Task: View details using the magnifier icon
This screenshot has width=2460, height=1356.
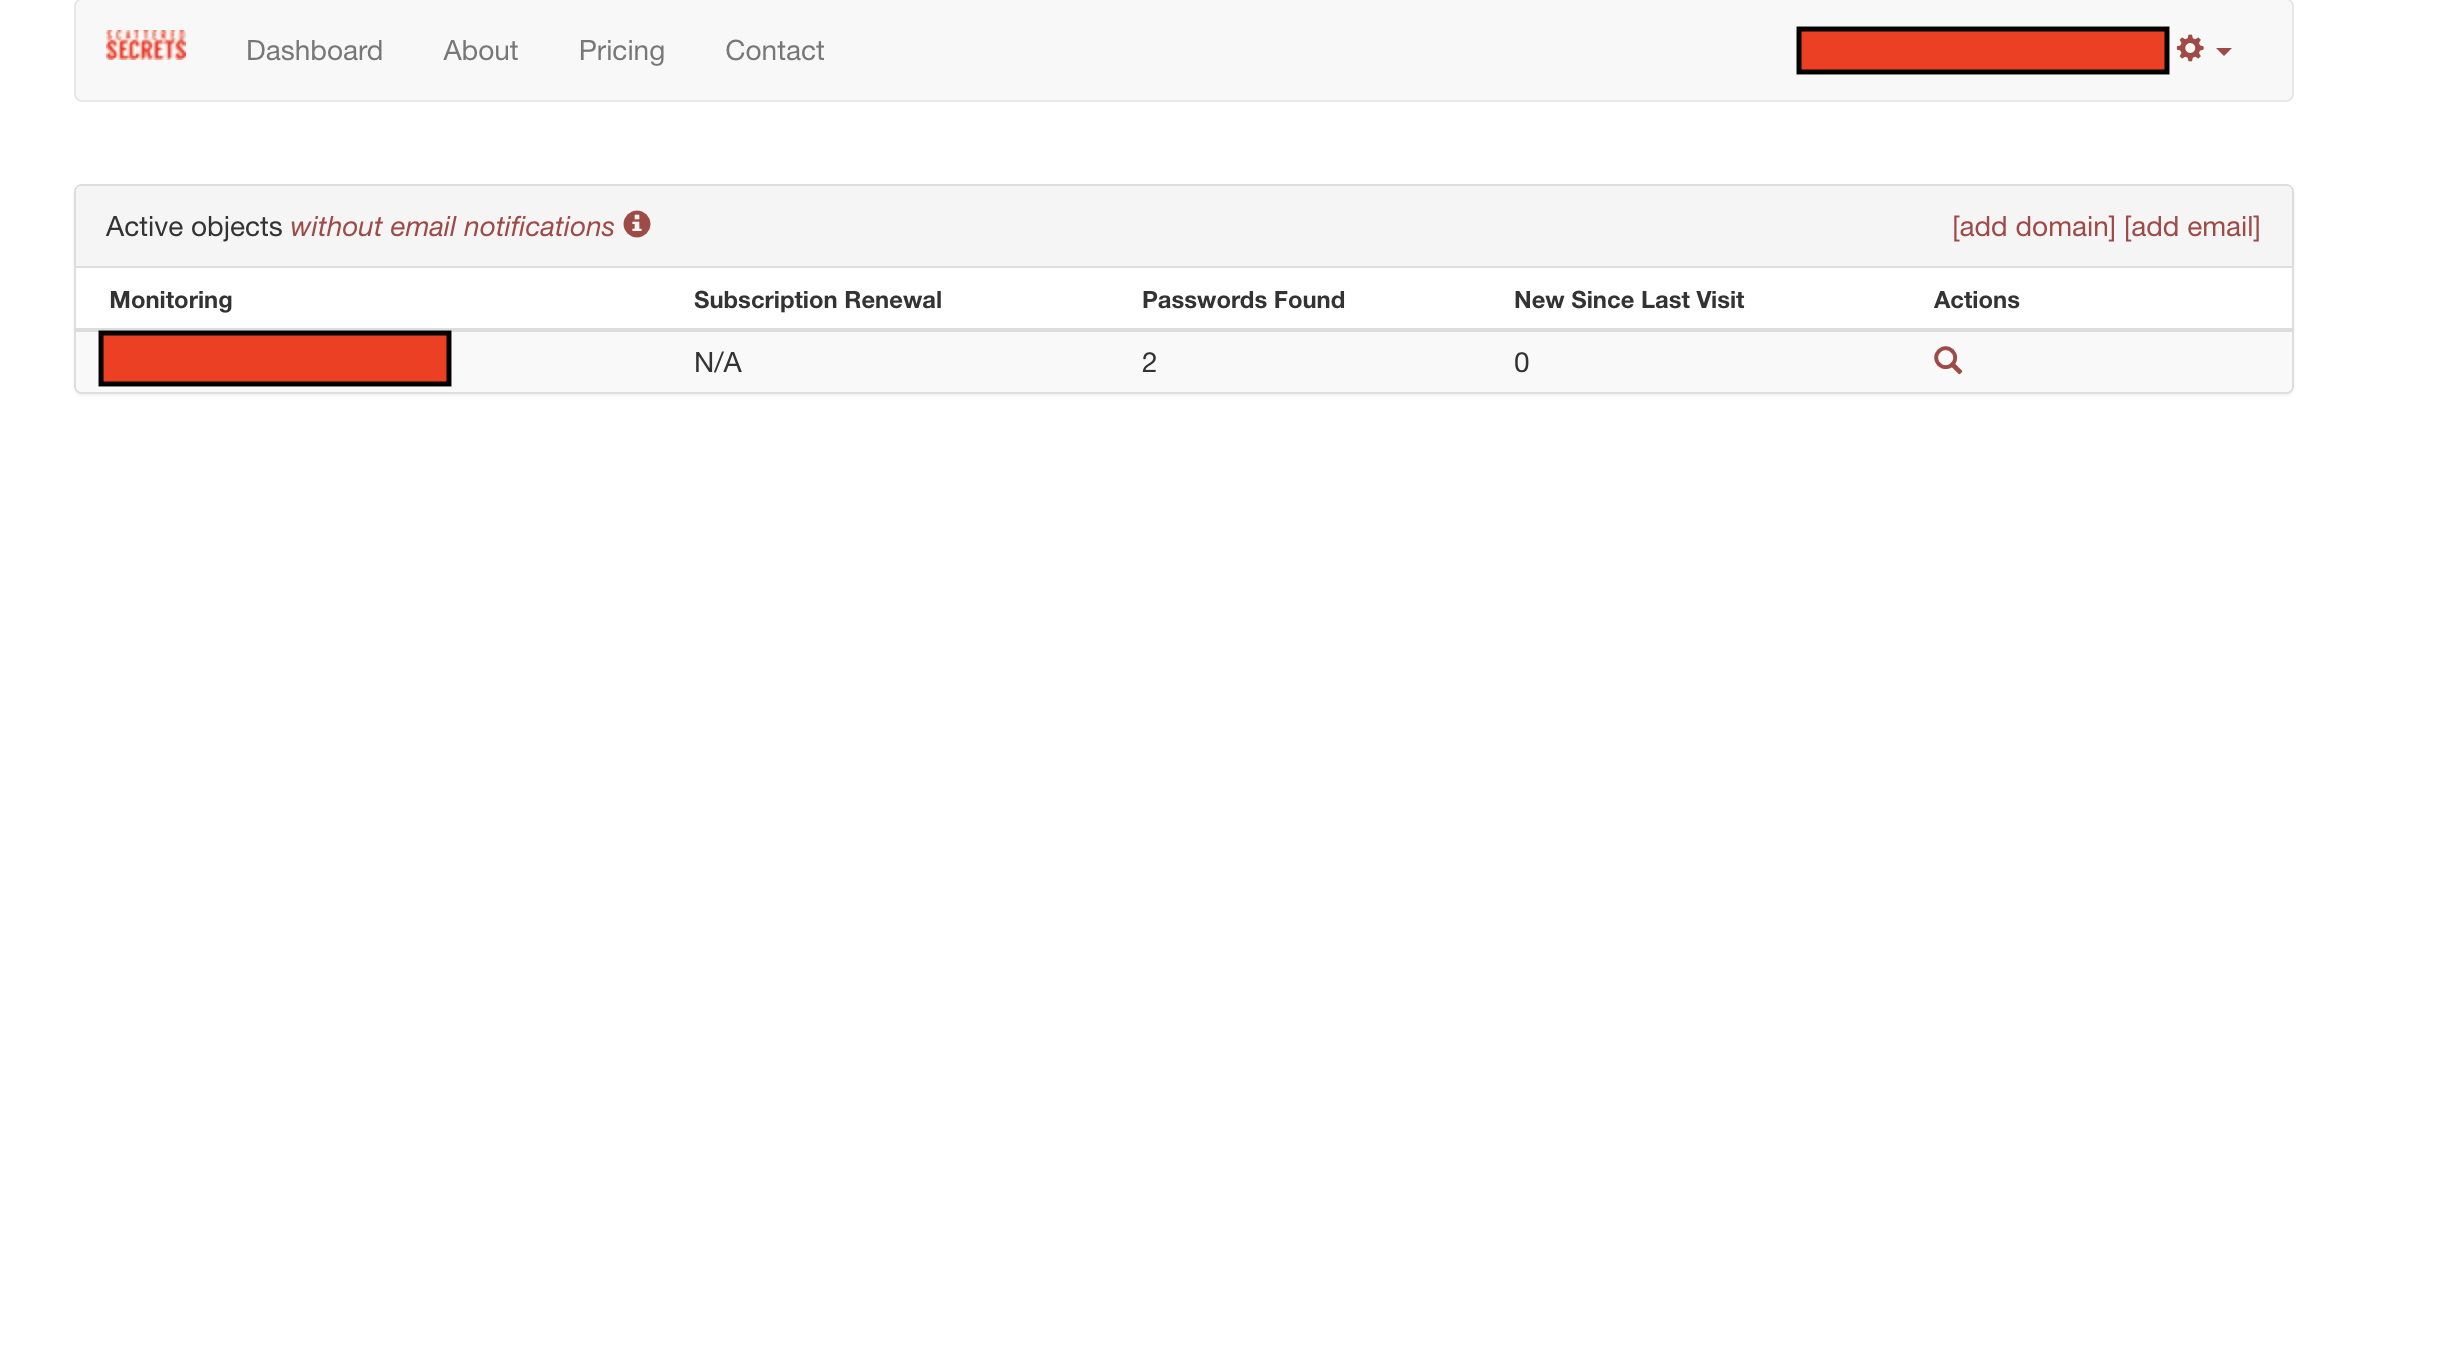Action: [x=1947, y=360]
